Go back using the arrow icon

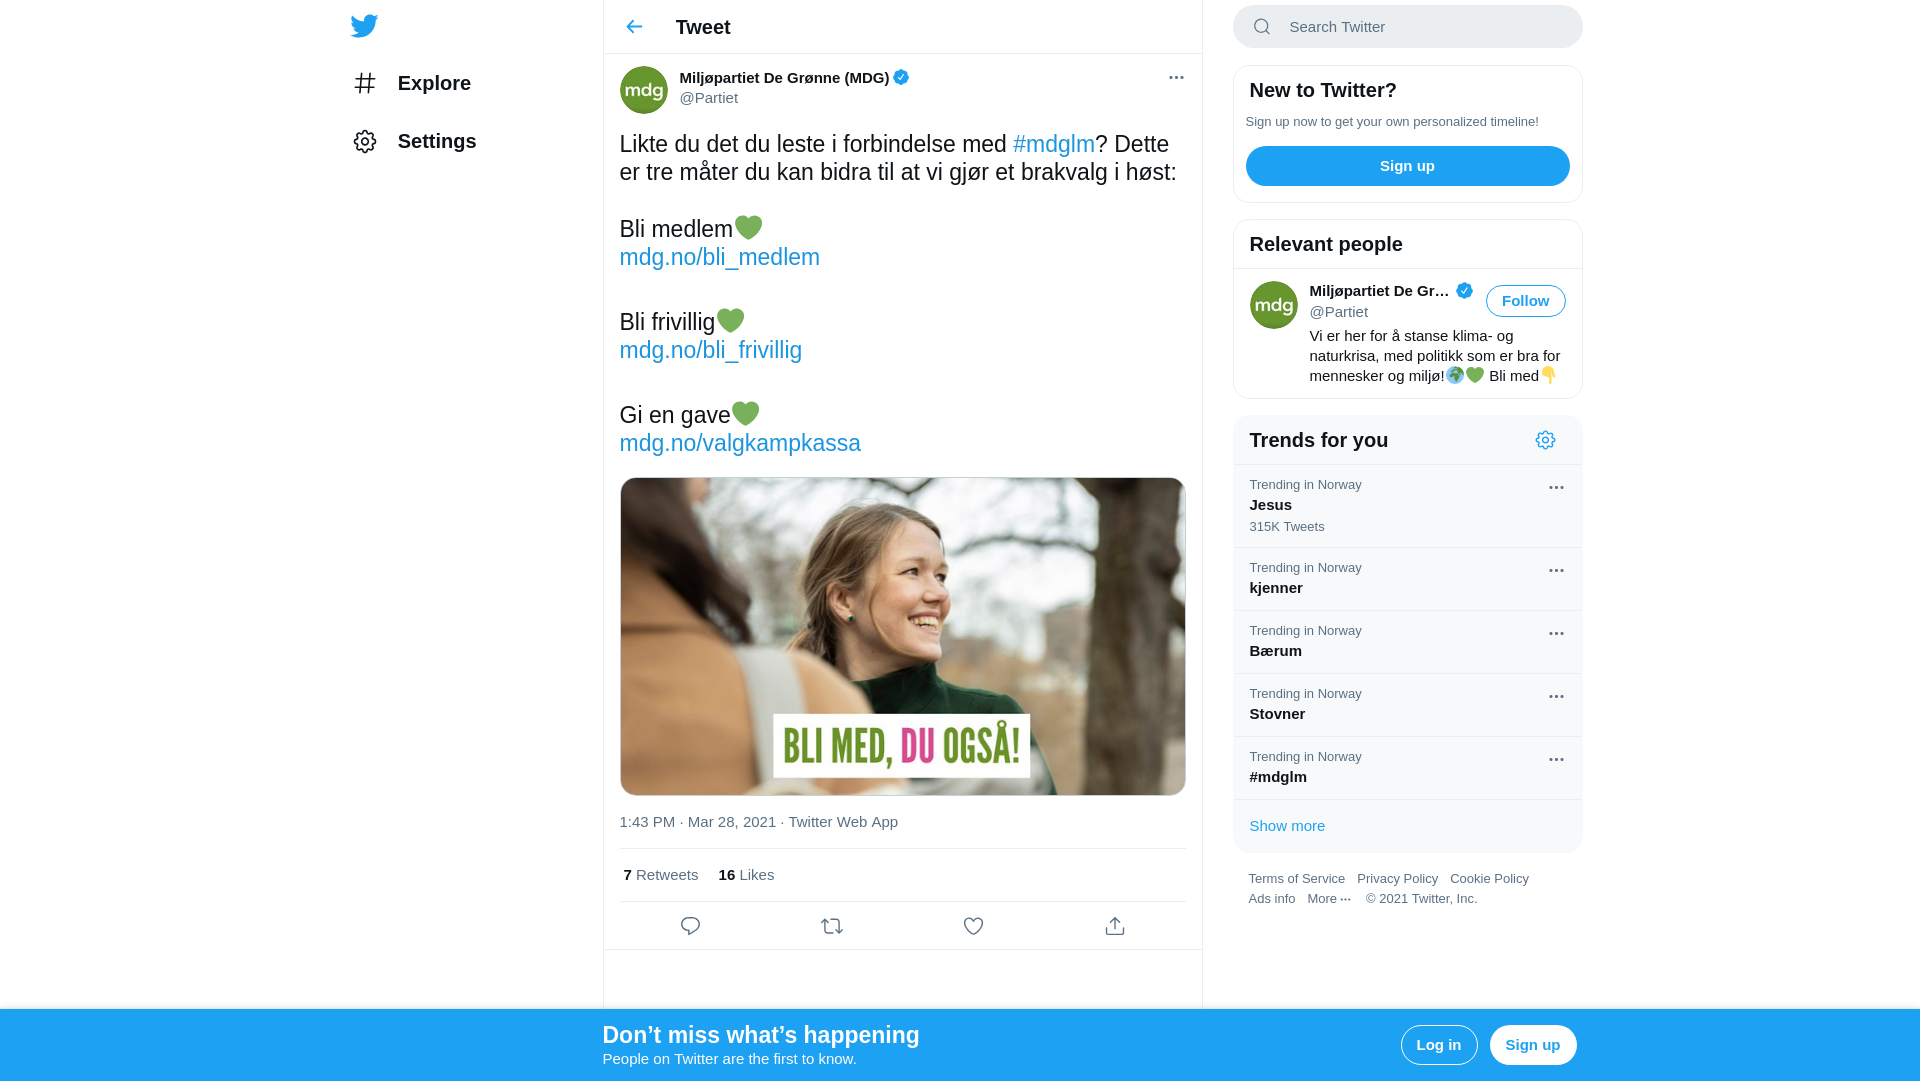tap(634, 27)
